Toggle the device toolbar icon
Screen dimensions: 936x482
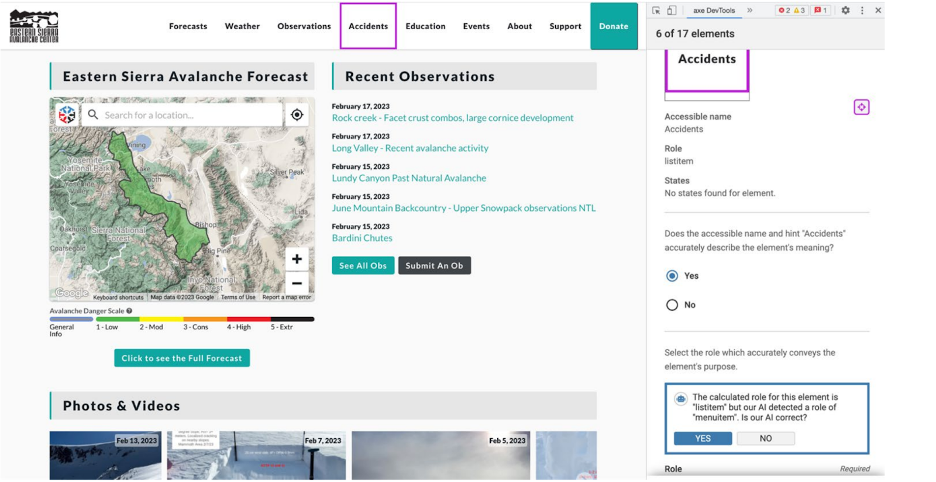[x=671, y=10]
